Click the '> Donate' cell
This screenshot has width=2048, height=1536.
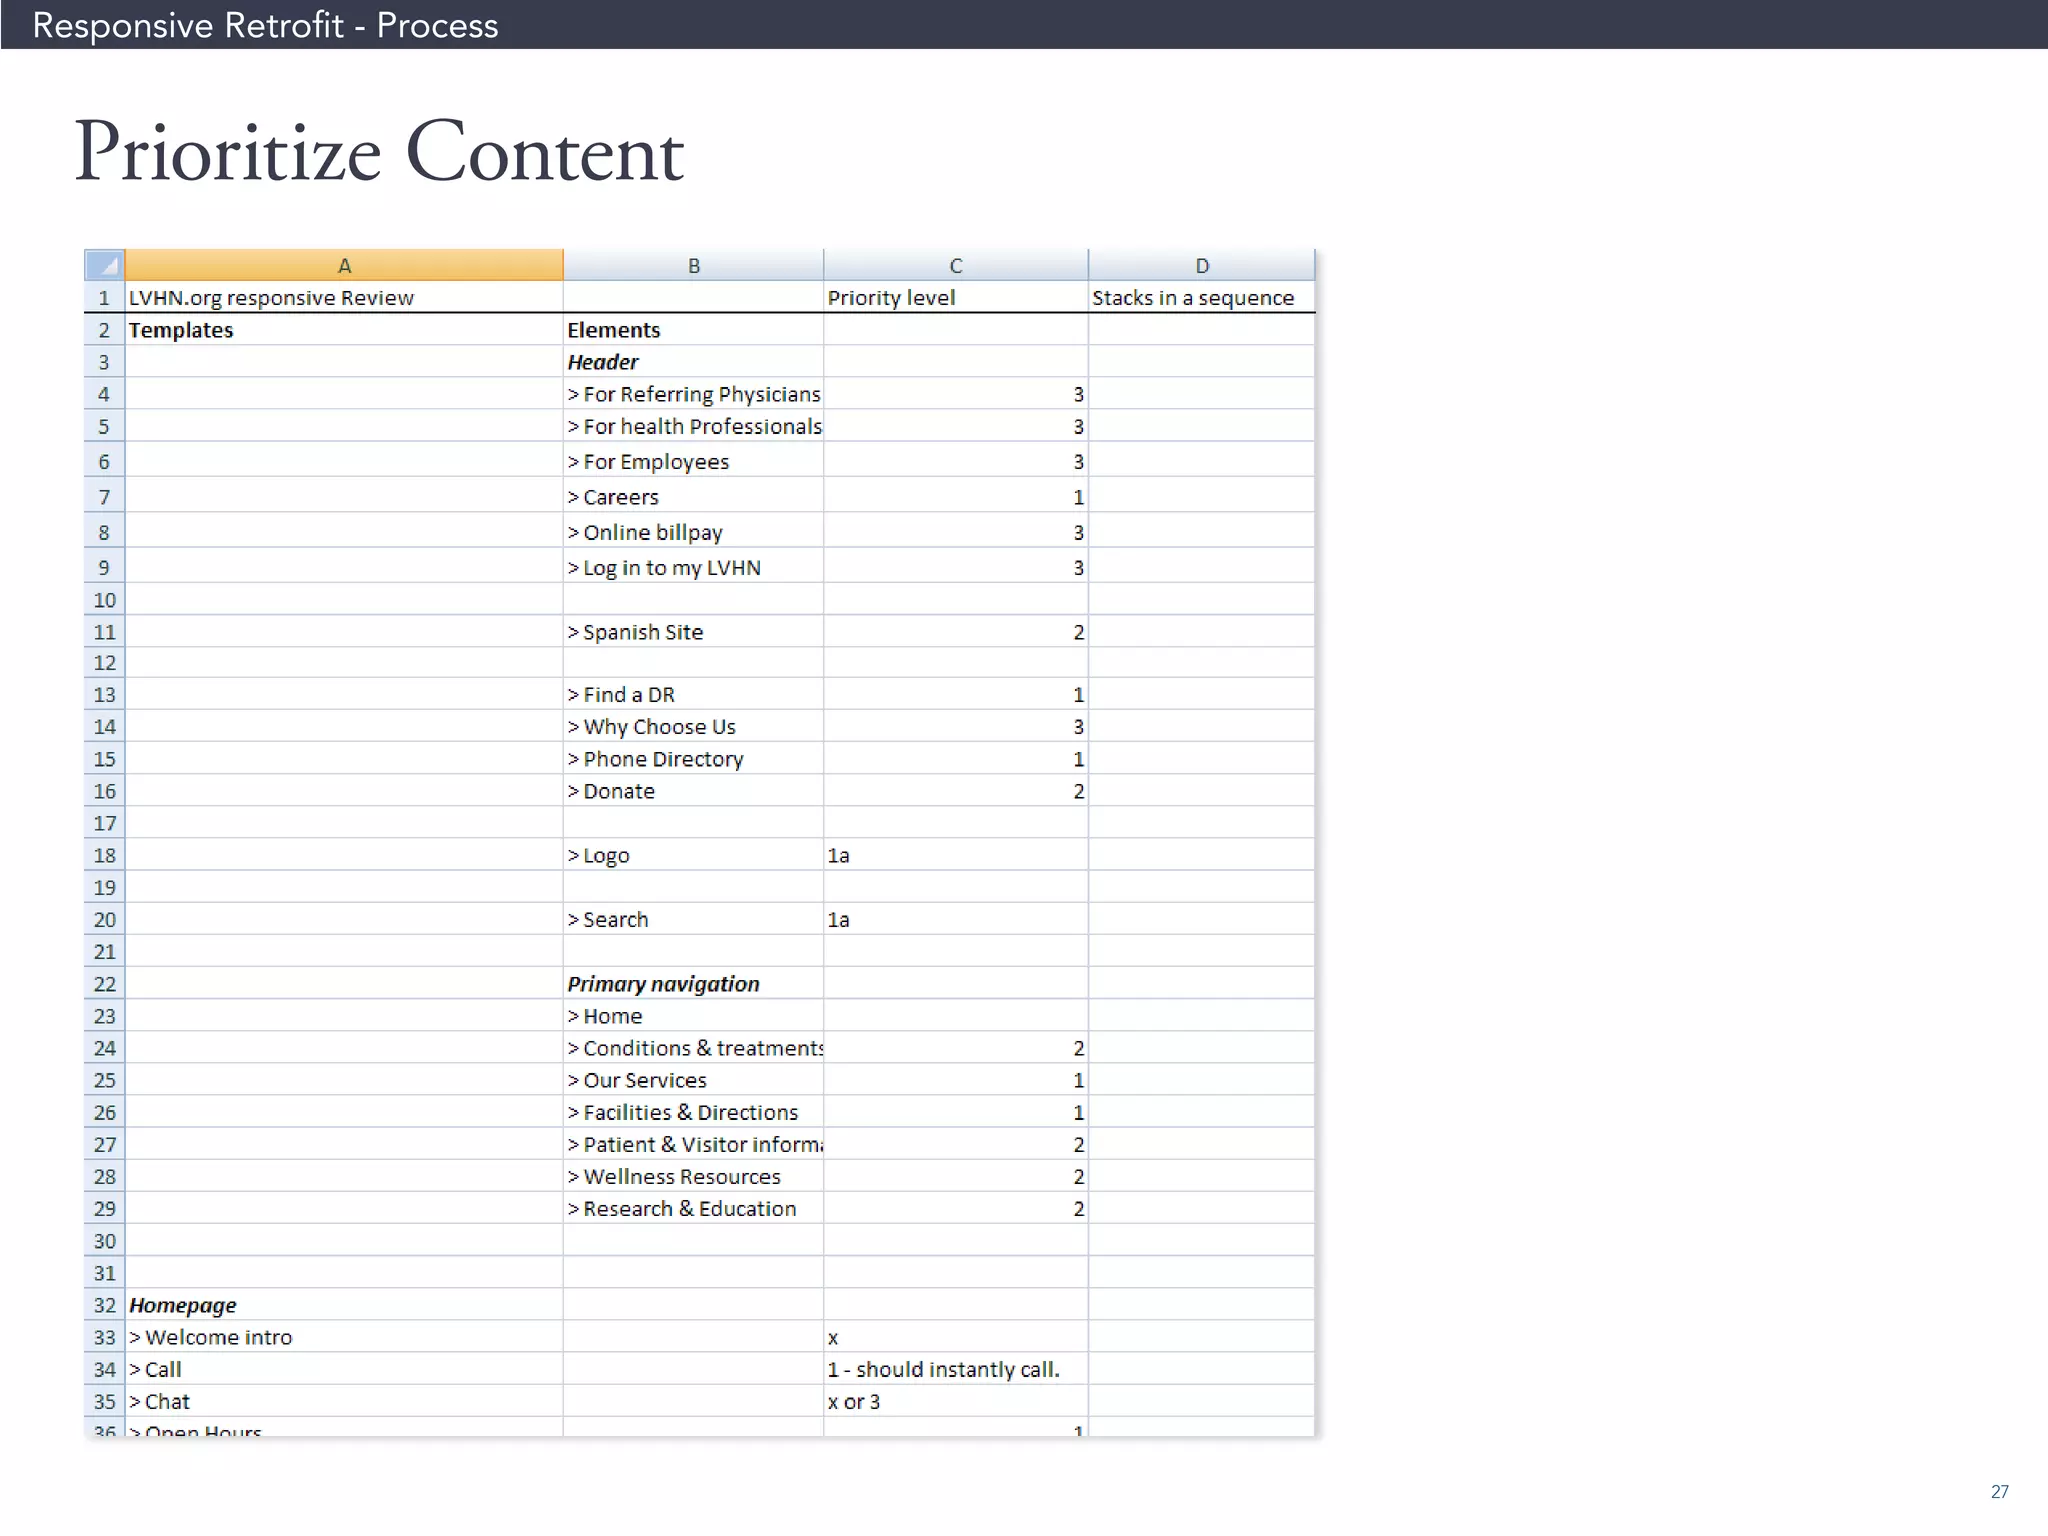[x=693, y=790]
